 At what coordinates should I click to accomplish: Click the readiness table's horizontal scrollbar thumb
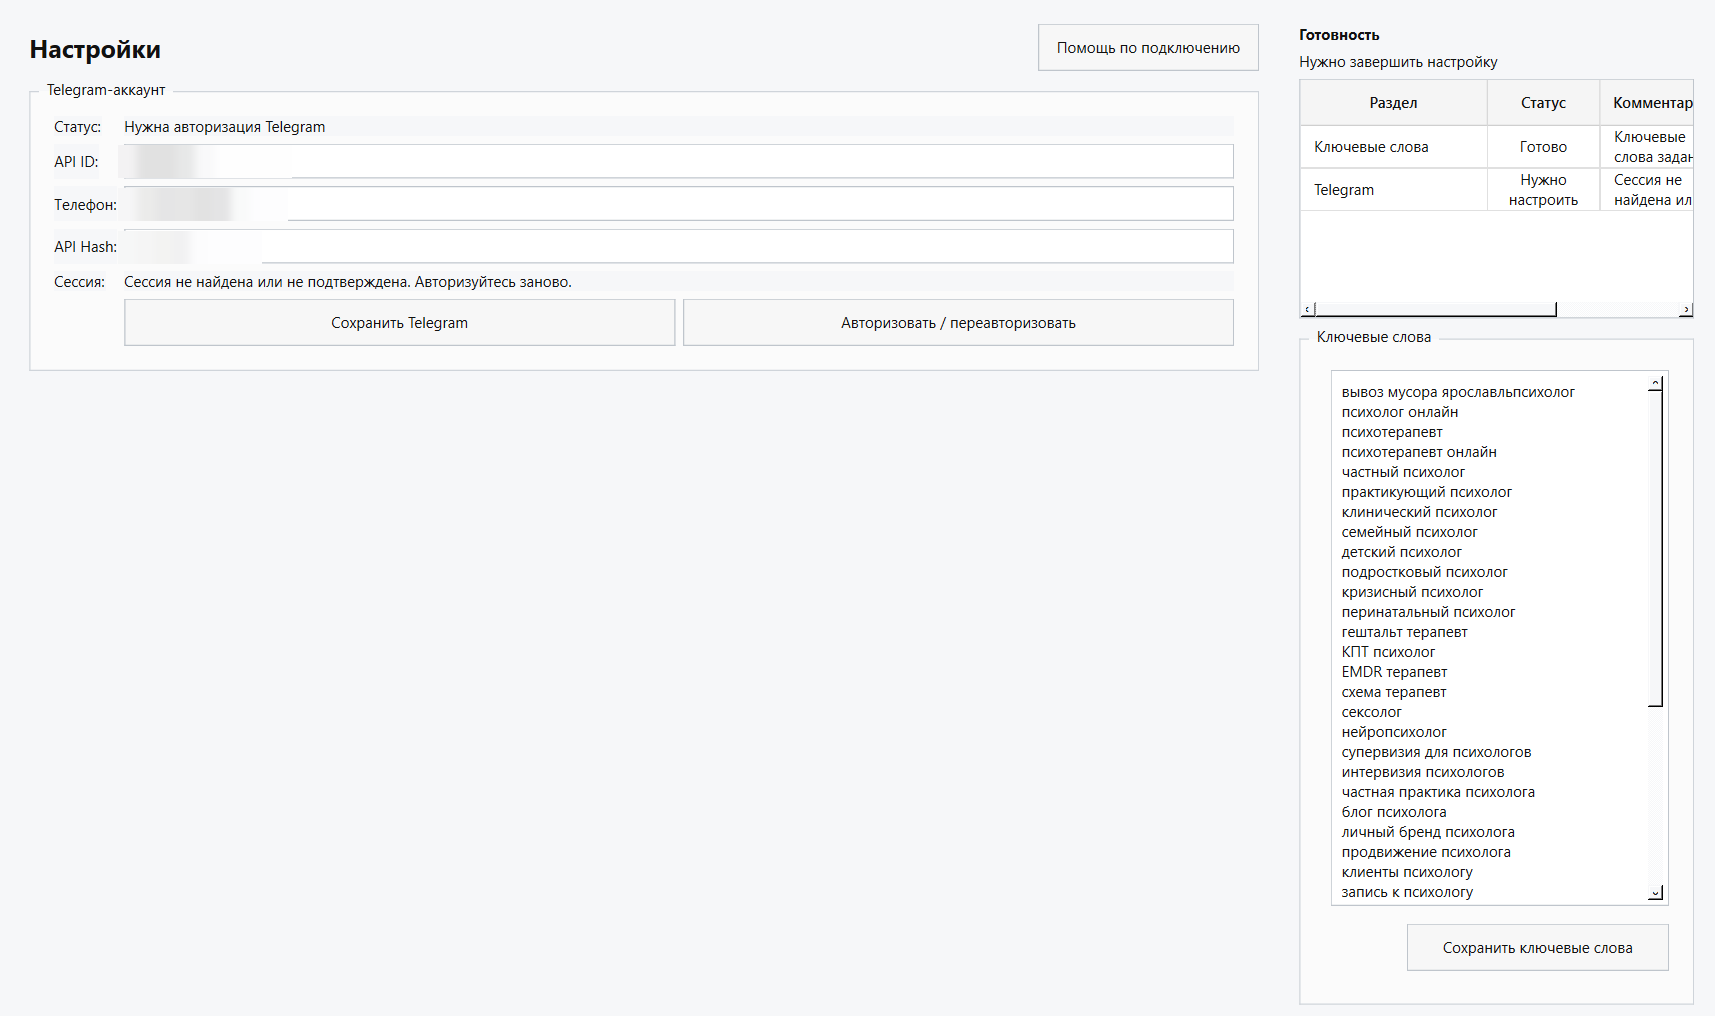click(1435, 310)
